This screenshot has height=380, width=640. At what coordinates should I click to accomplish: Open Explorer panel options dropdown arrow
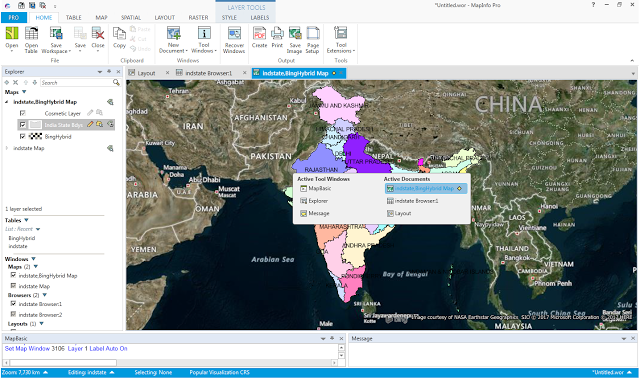[100, 72]
